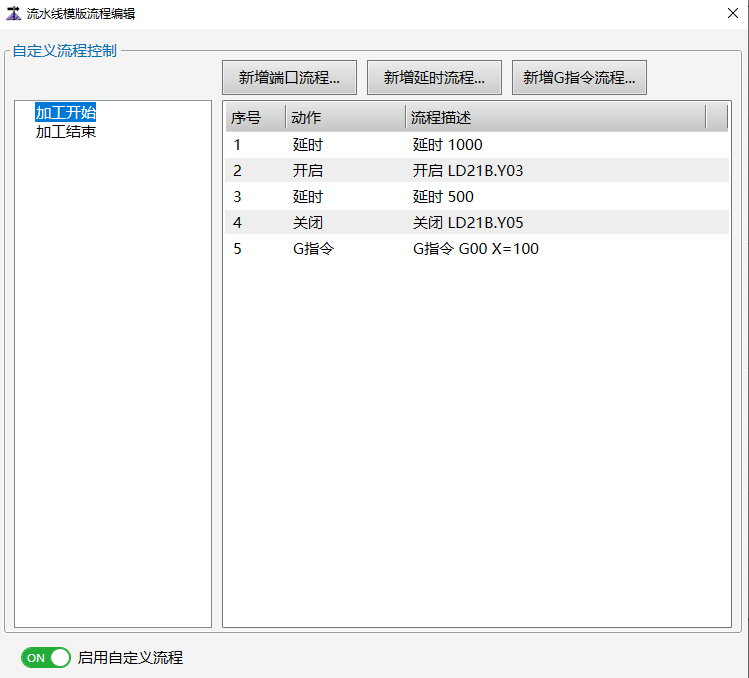
Task: Click the 动作 column header
Action: 345,118
